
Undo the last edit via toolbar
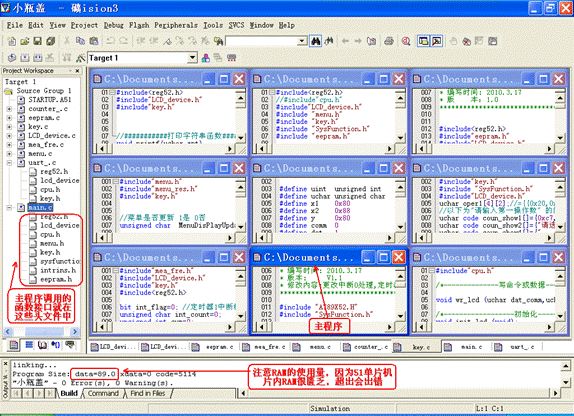110,41
